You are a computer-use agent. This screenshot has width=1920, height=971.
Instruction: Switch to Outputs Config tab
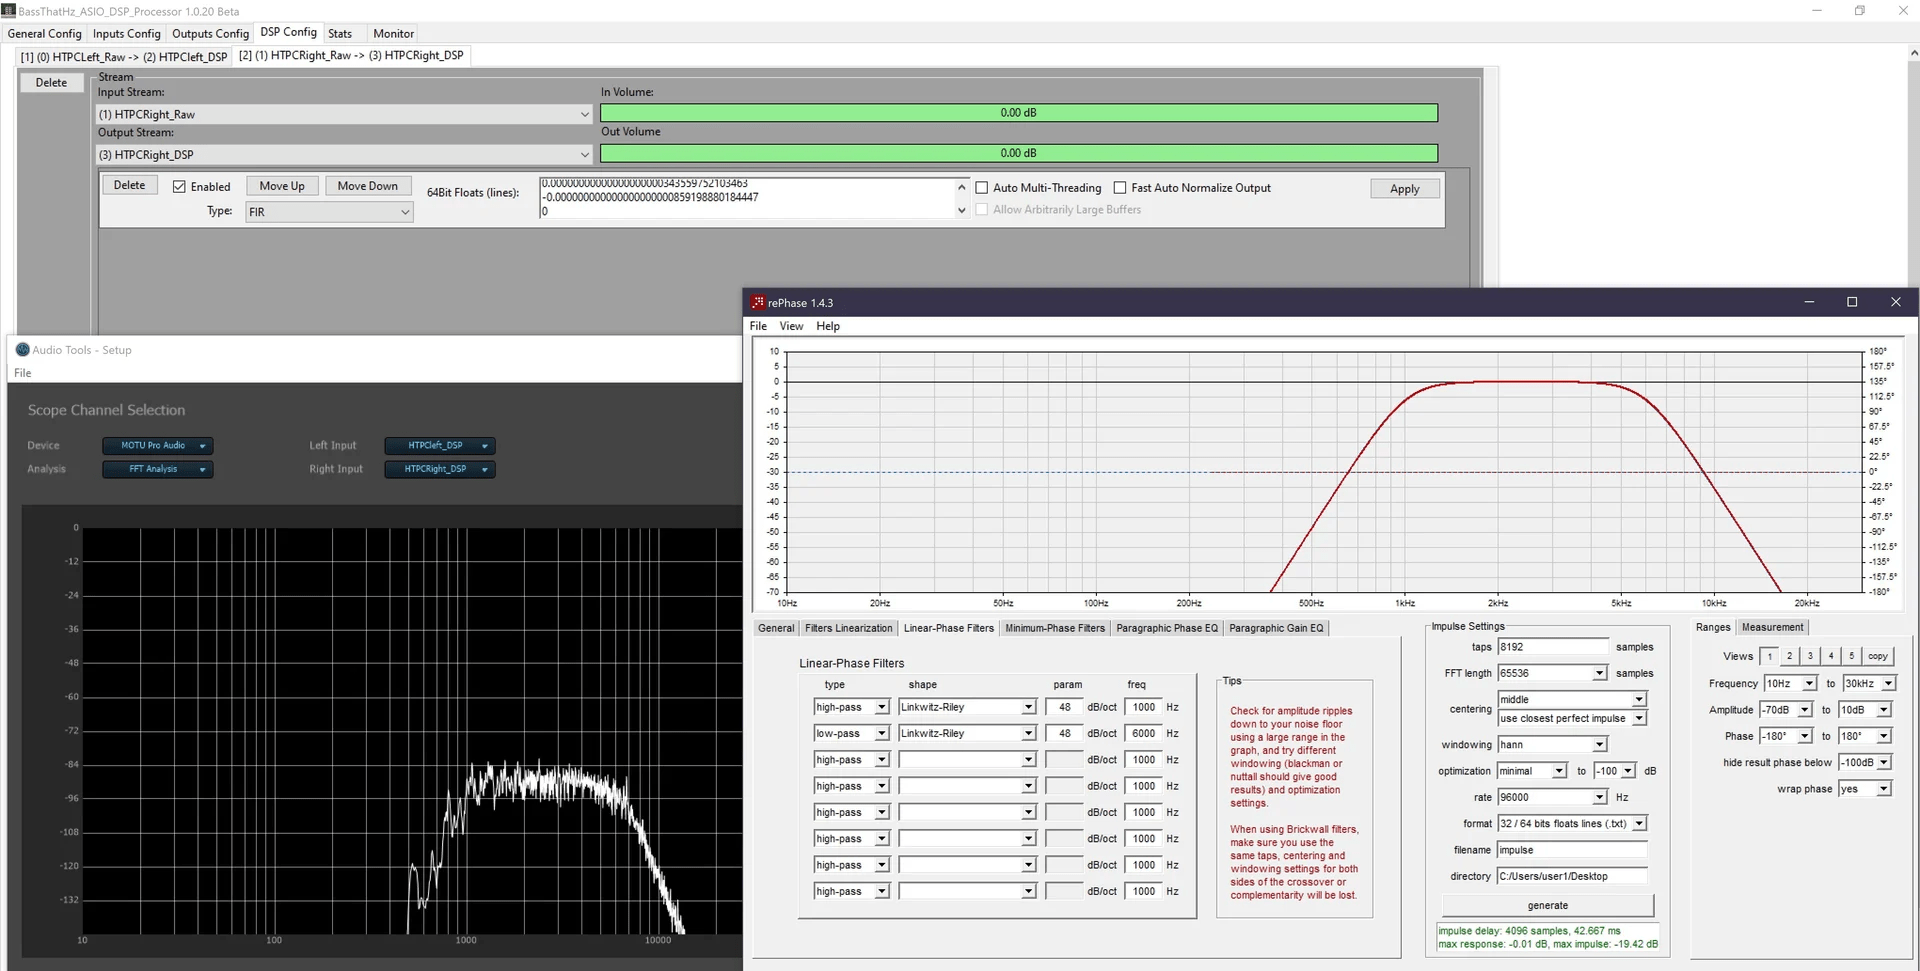[x=210, y=34]
